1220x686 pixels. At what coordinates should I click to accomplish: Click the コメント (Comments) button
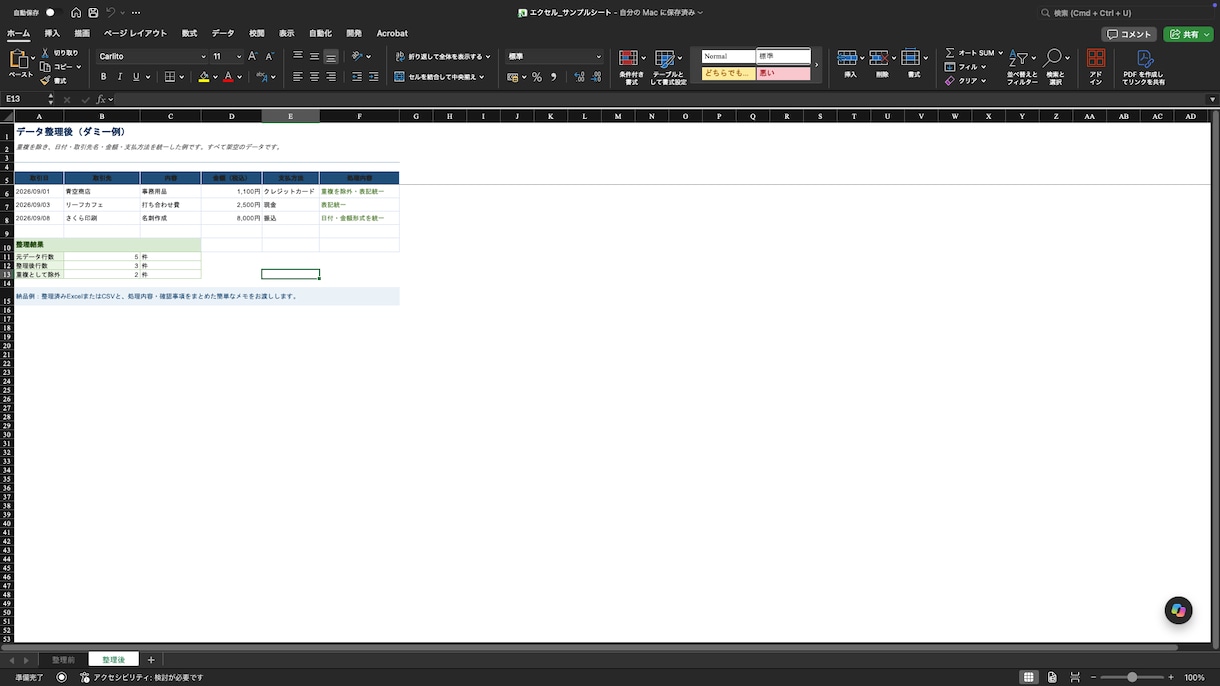point(1130,34)
